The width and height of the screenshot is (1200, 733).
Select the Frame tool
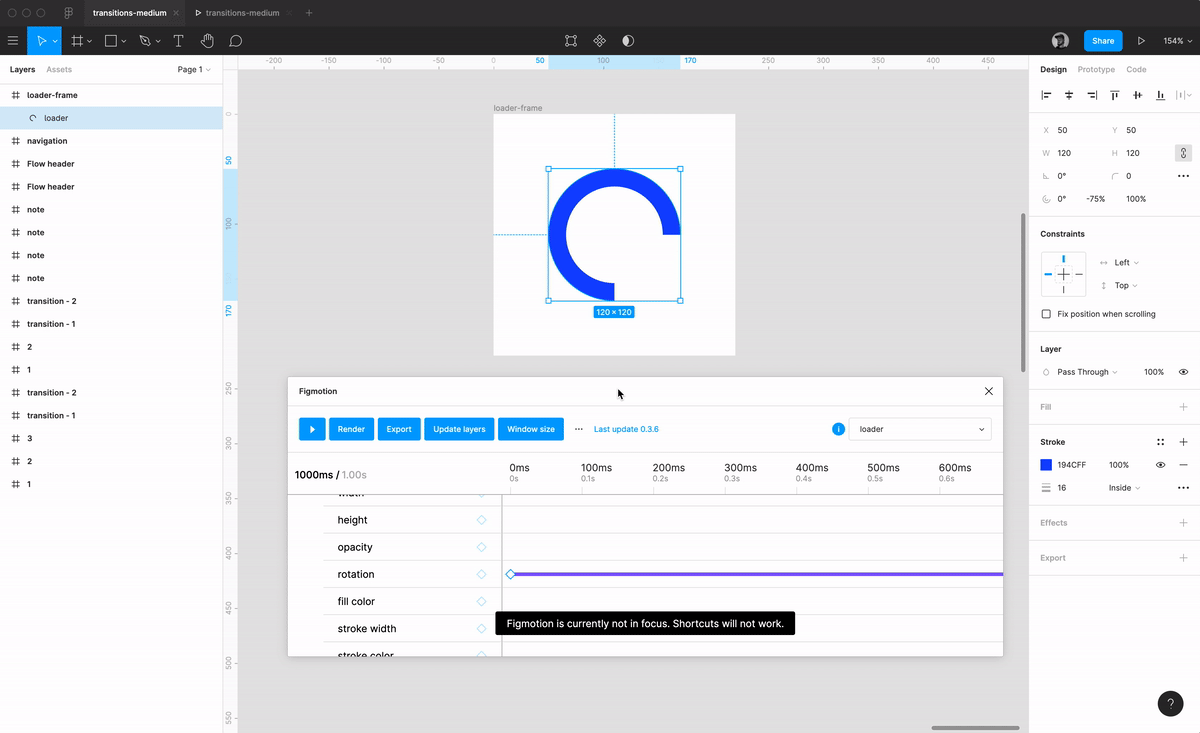pyautogui.click(x=77, y=41)
